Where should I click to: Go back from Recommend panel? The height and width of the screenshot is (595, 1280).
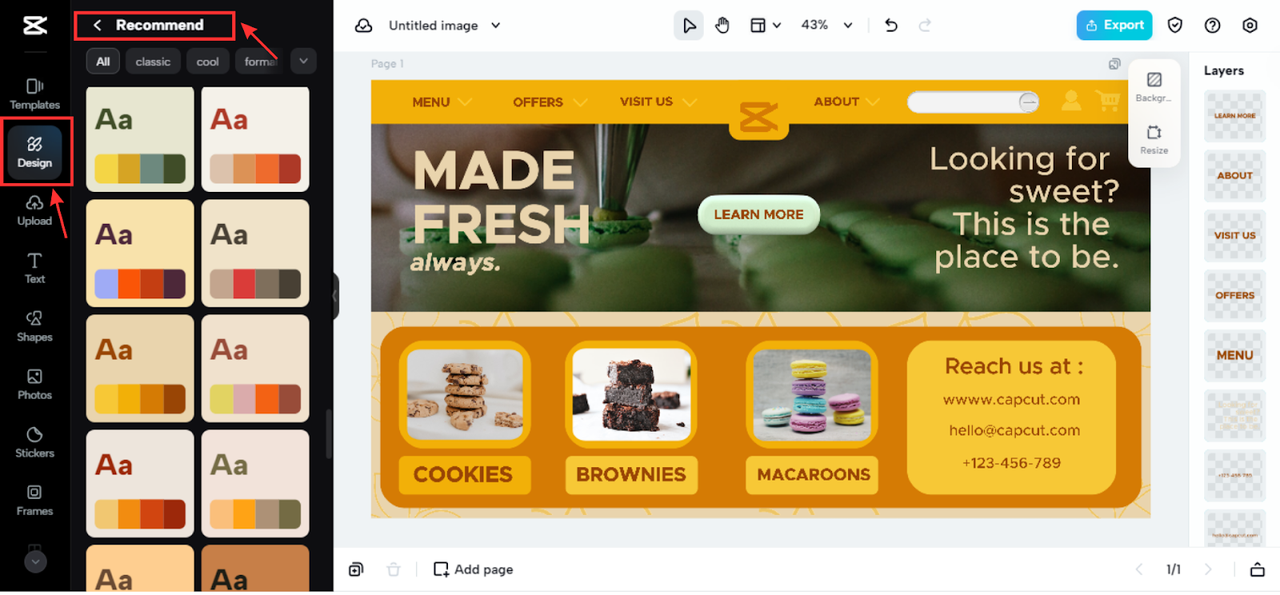(x=97, y=25)
